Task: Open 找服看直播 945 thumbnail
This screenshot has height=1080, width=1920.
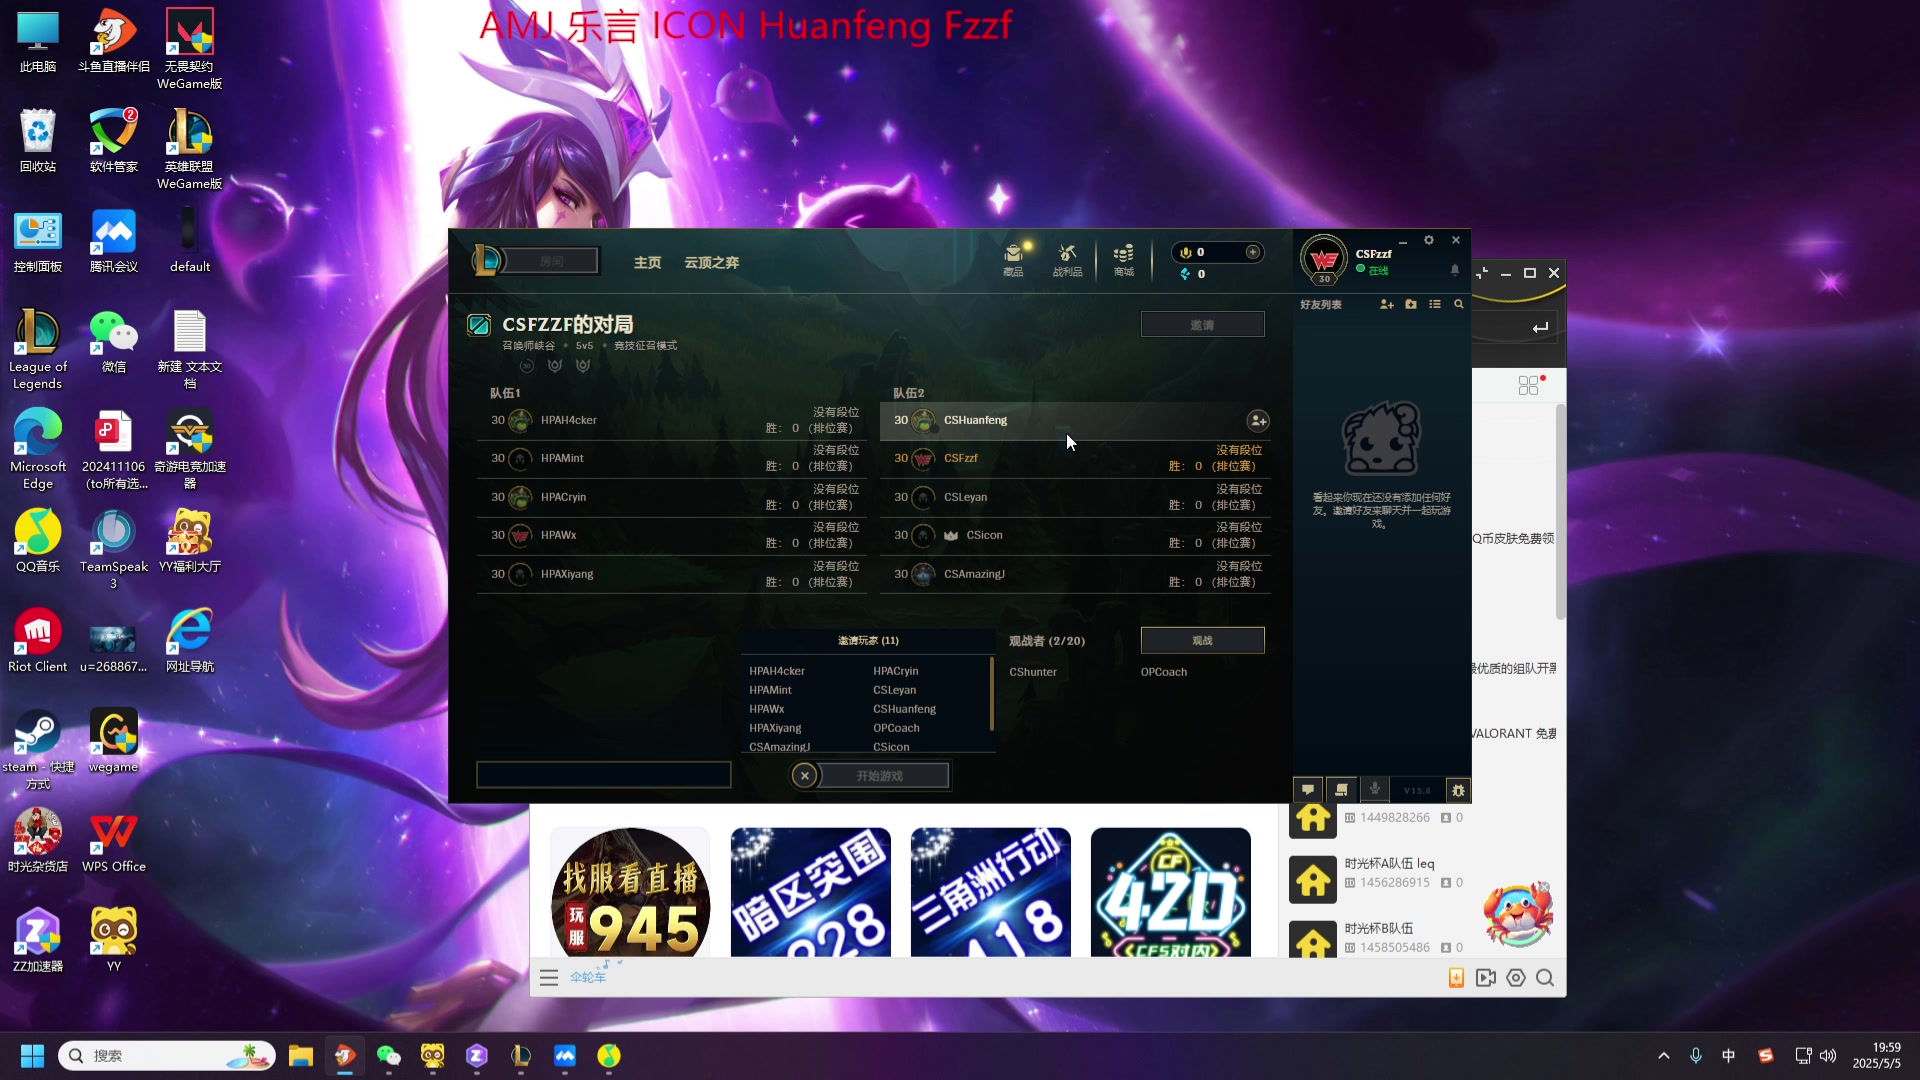Action: click(x=630, y=892)
